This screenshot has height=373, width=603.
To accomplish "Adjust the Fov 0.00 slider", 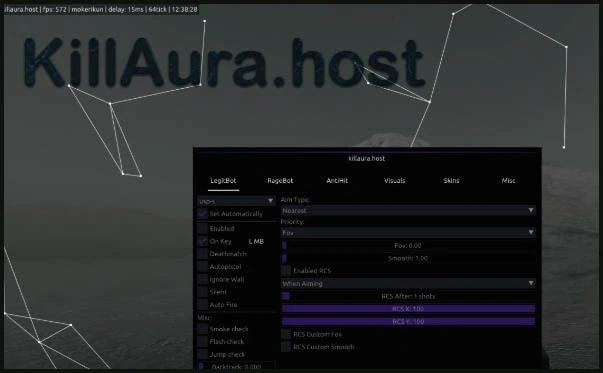I will pyautogui.click(x=408, y=245).
